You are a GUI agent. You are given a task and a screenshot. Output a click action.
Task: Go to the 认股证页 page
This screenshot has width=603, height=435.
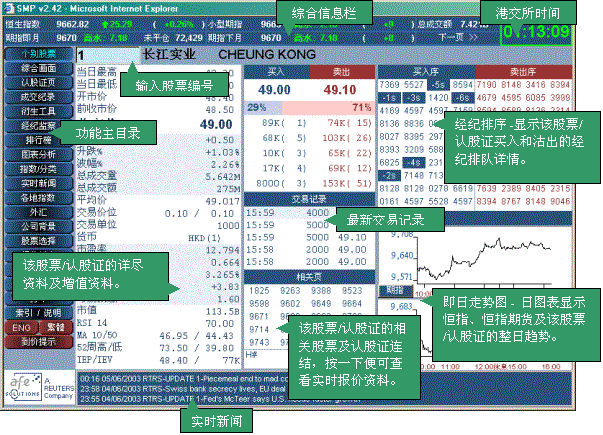pyautogui.click(x=38, y=83)
